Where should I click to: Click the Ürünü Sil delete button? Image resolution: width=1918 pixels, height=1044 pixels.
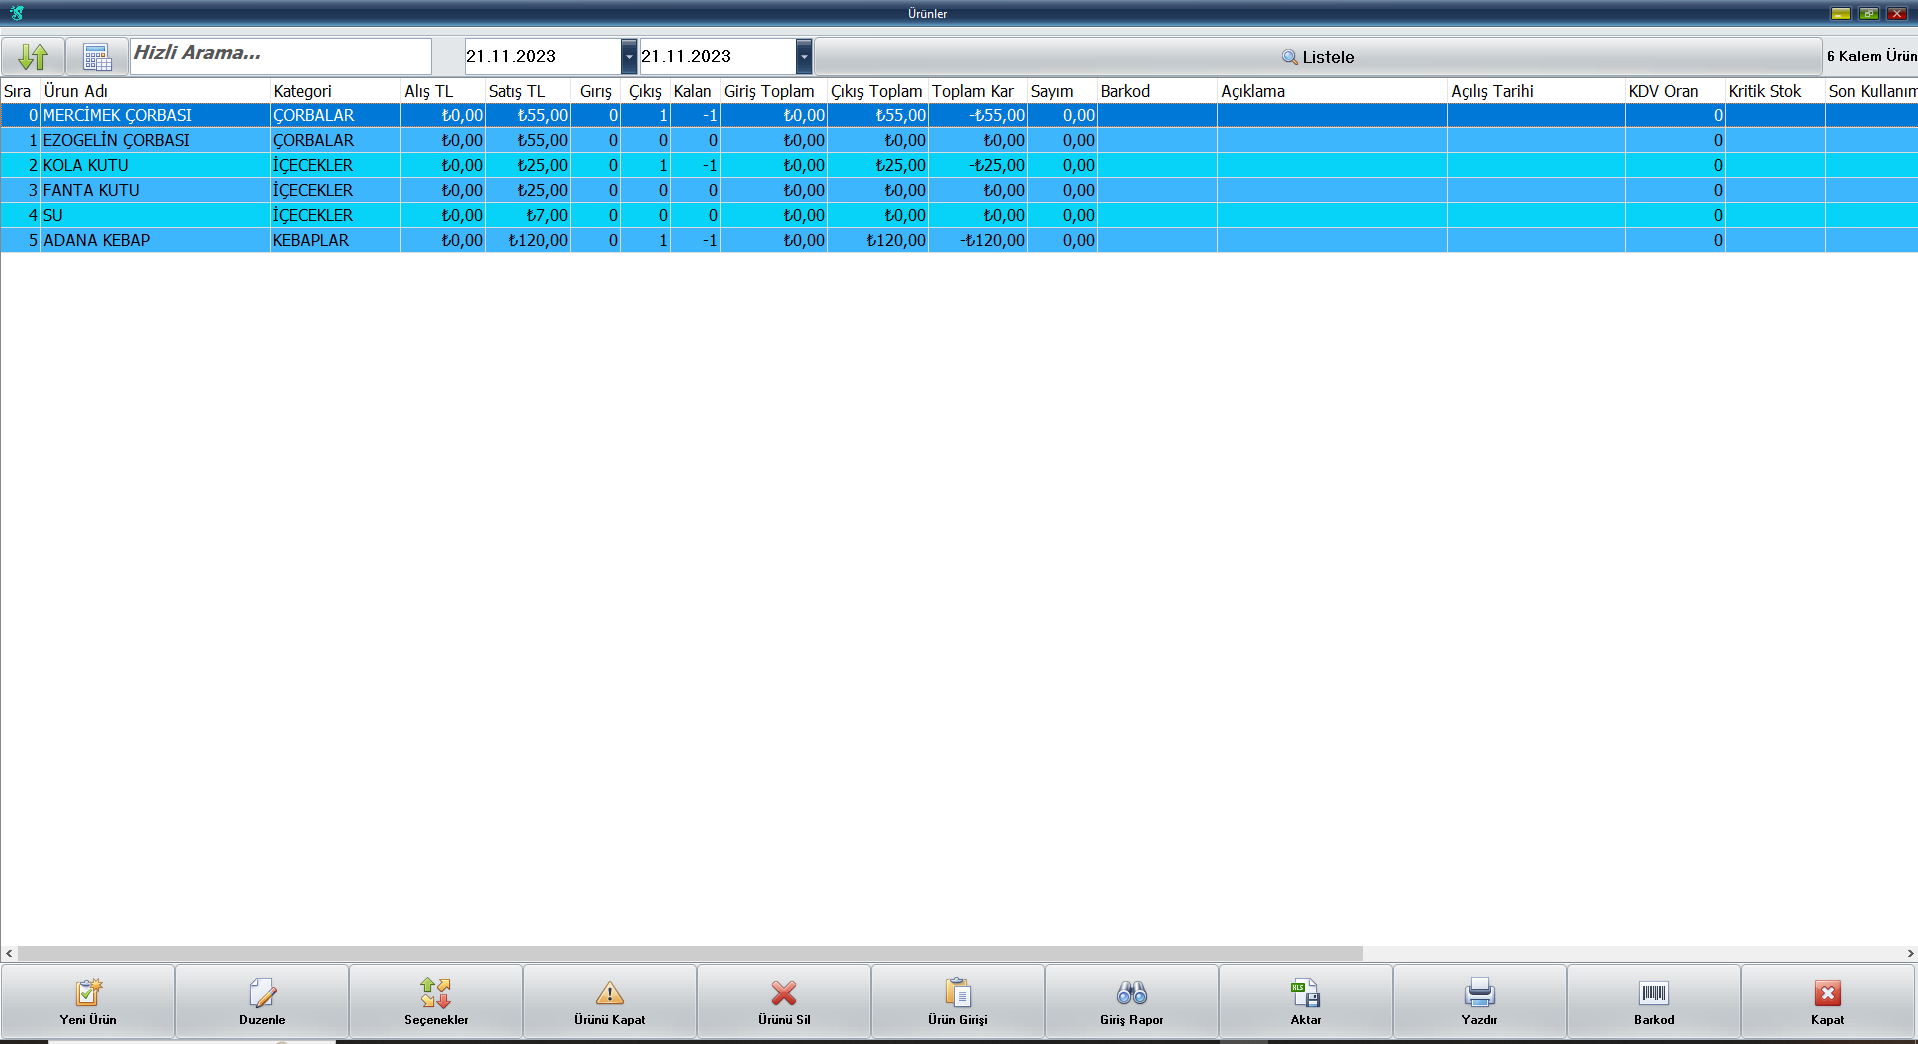(784, 1002)
